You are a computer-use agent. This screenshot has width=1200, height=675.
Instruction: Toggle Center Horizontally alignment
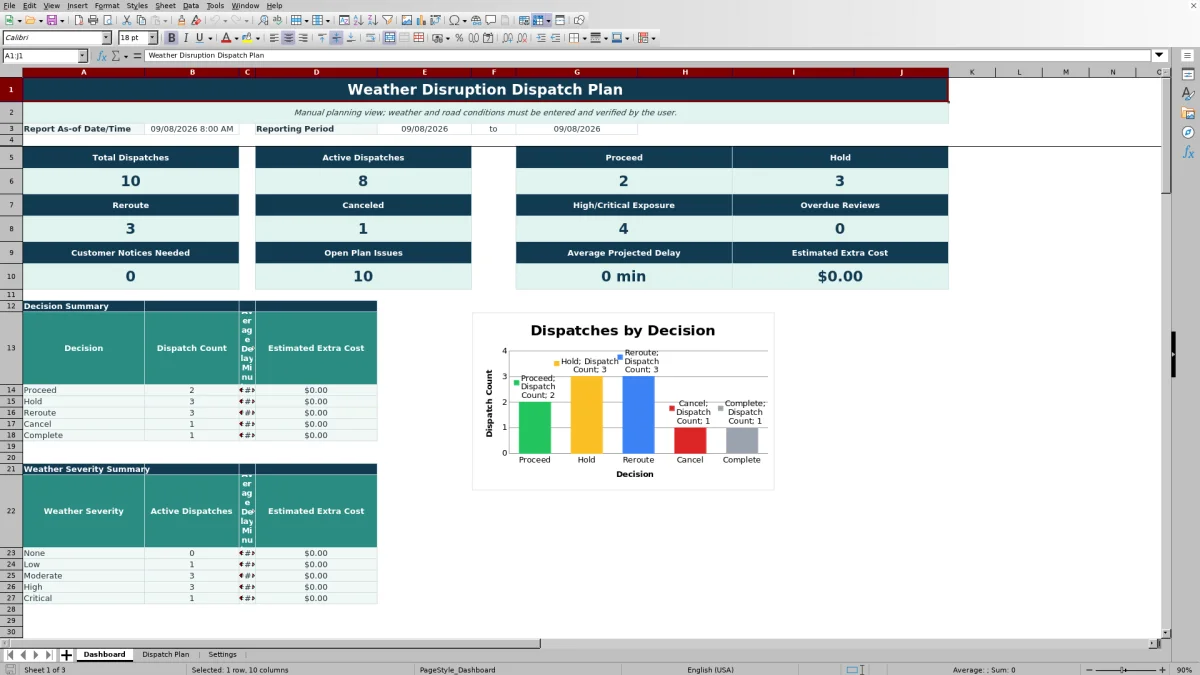(288, 38)
